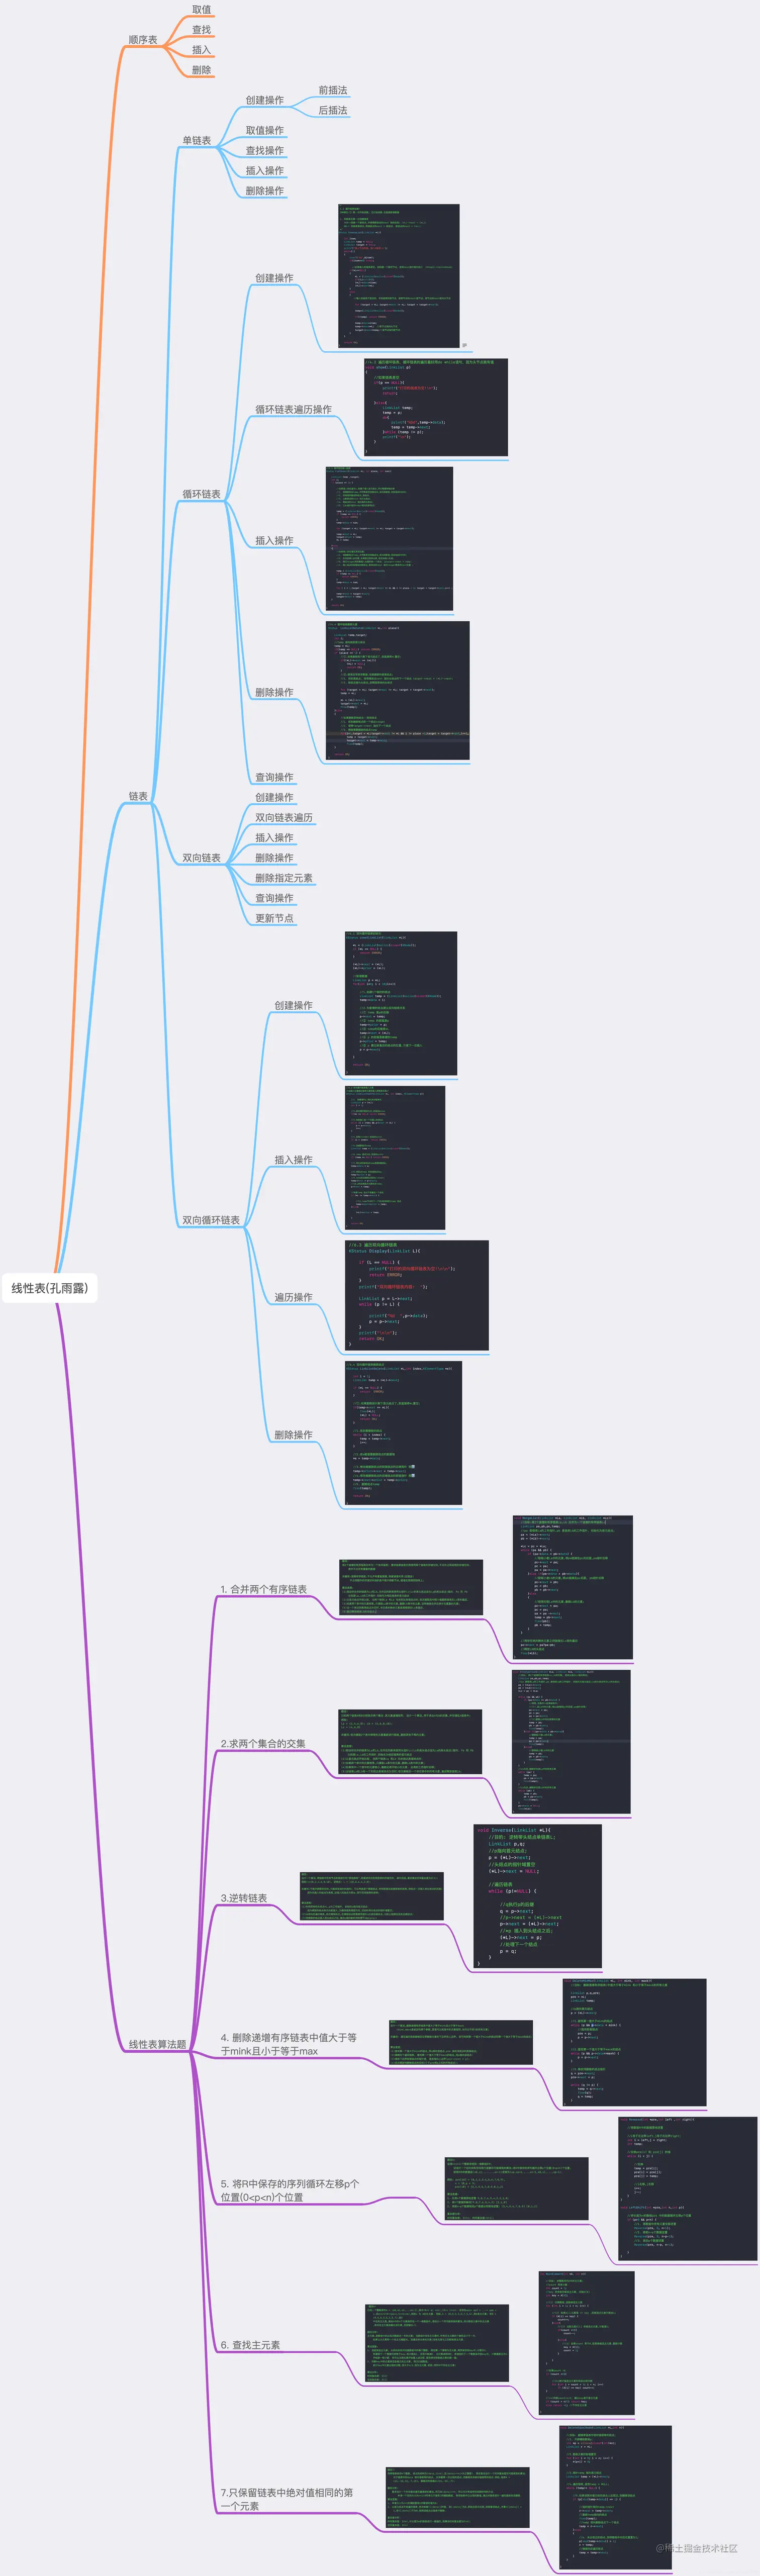The height and width of the screenshot is (2576, 760).
Task: Open the 双向循环链表 插入操作 code image
Action: (x=395, y=1158)
